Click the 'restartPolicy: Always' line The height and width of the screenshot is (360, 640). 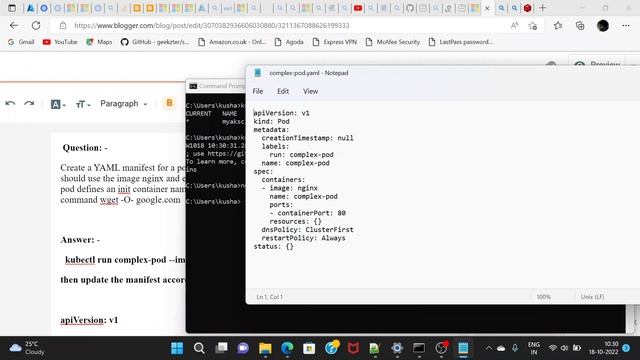pos(303,238)
